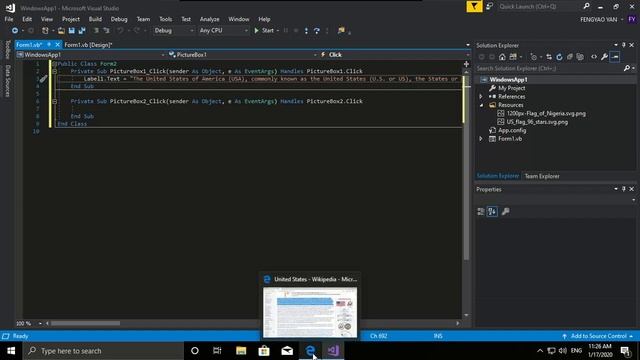Click the Solution Explorer Refresh icon
The width and height of the screenshot is (640, 360).
tap(559, 57)
